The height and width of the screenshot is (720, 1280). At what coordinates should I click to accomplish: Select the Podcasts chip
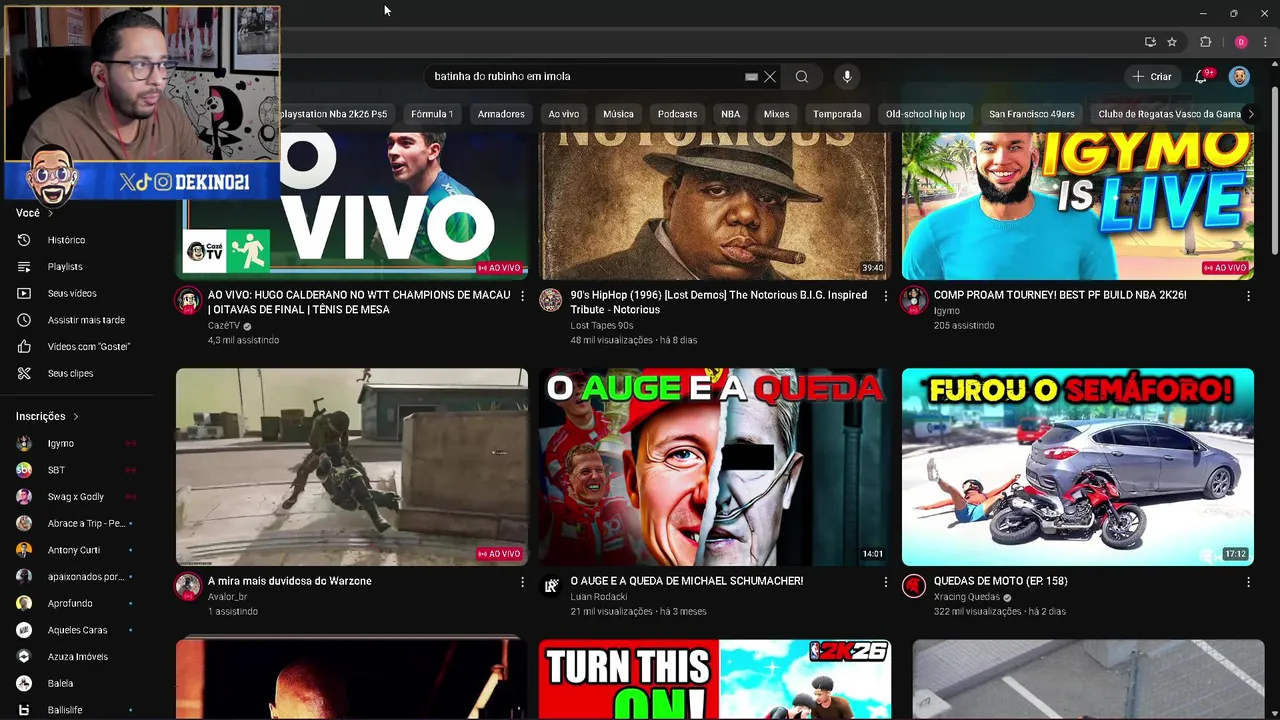coord(677,114)
